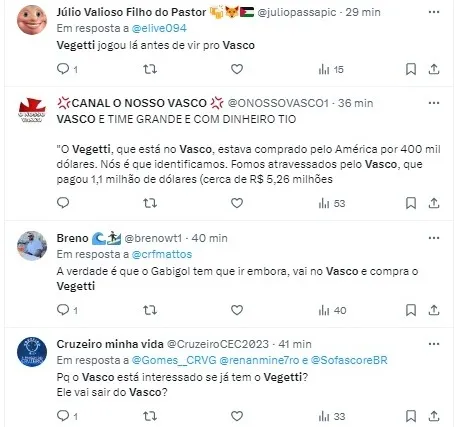454x427 pixels.
Task: Open the @crfmattos profile link
Action: click(162, 254)
